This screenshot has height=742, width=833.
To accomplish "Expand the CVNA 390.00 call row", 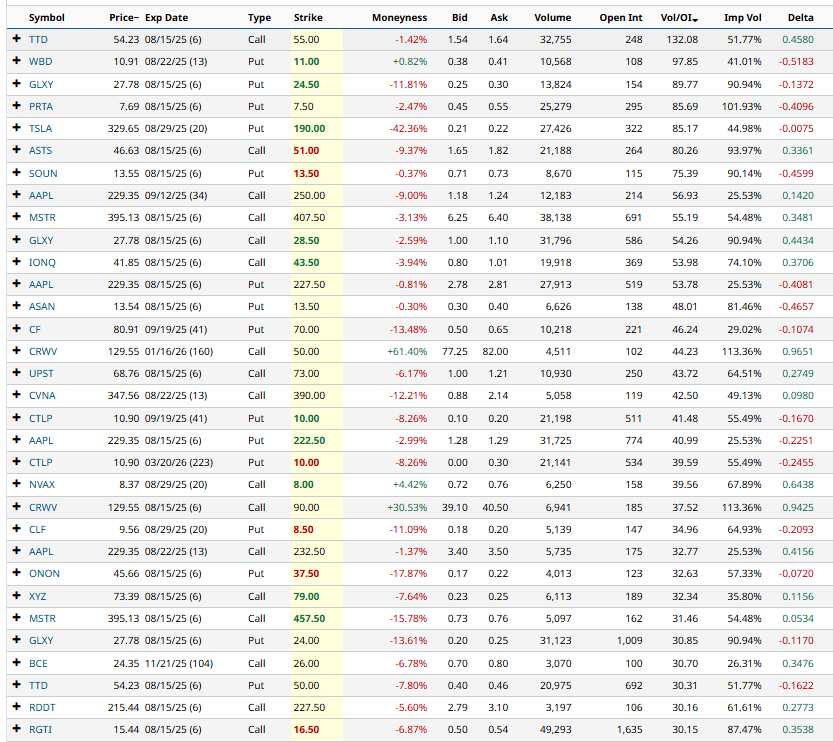I will (16, 395).
